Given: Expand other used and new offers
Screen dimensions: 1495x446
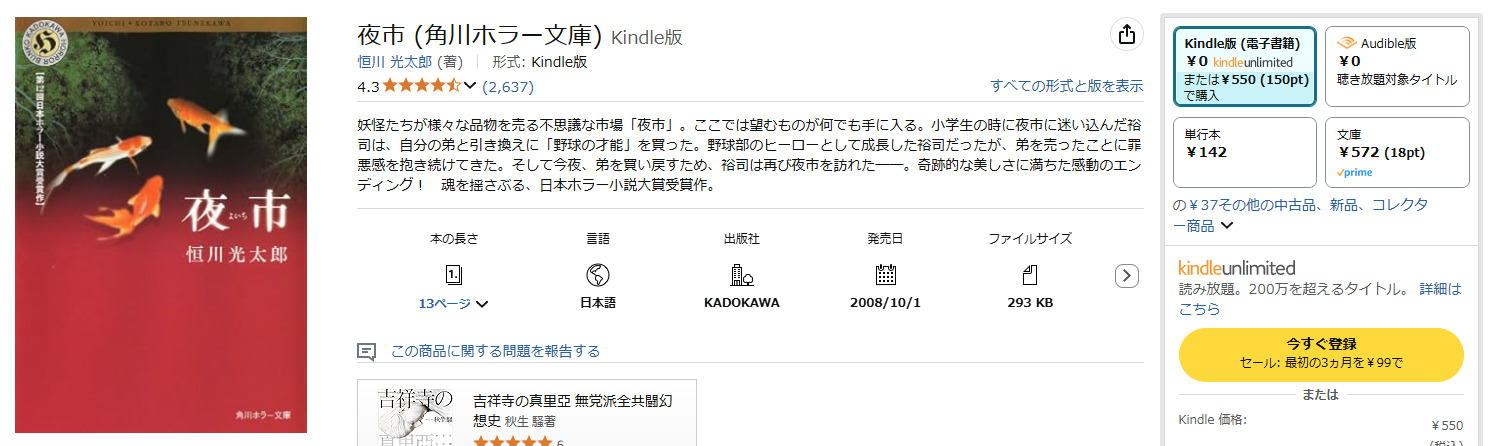Looking at the screenshot, I should pos(1227,226).
